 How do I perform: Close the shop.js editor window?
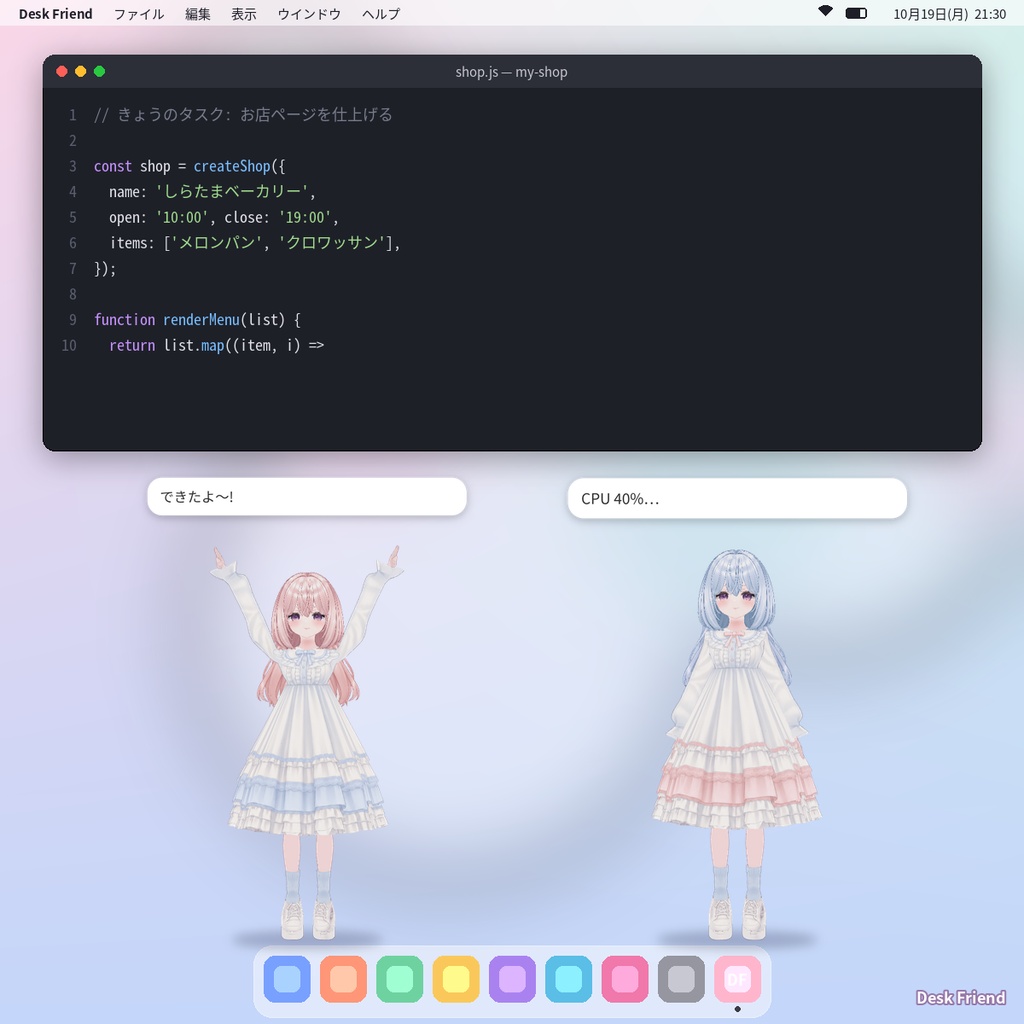tap(62, 71)
